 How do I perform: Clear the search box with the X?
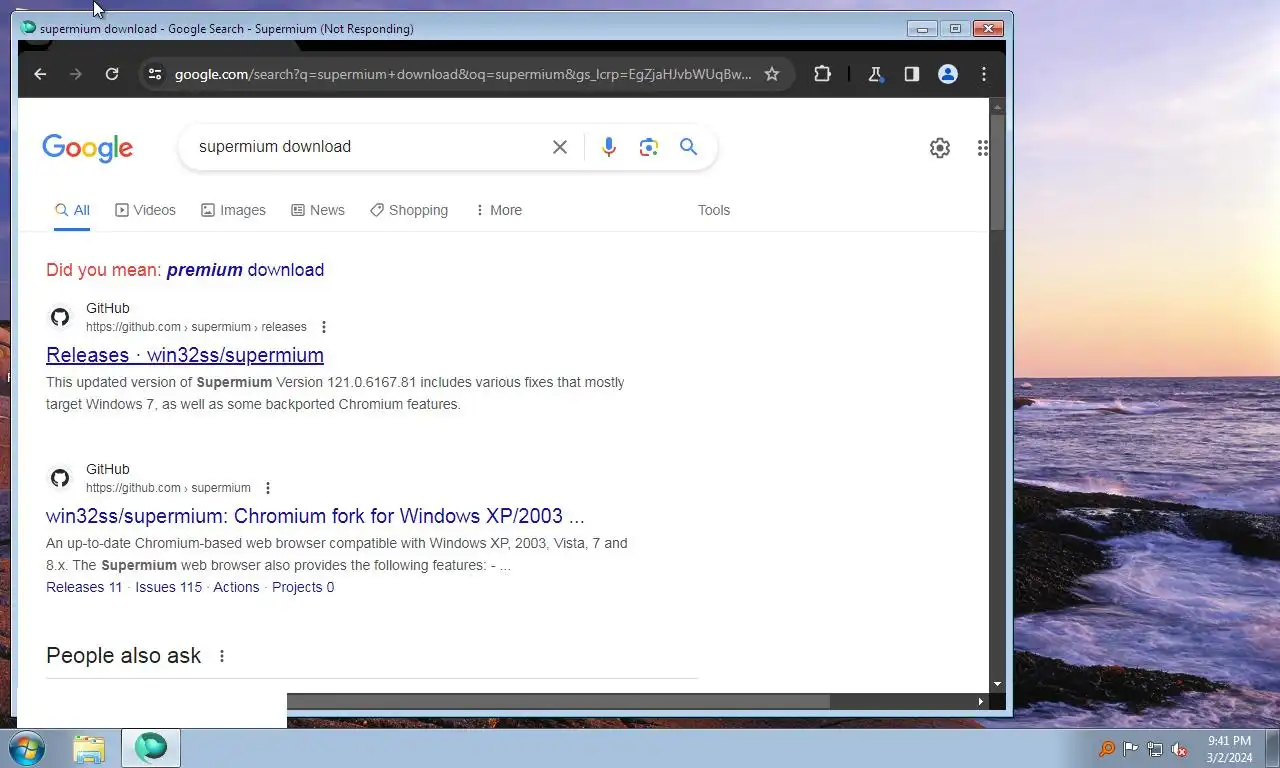(560, 147)
